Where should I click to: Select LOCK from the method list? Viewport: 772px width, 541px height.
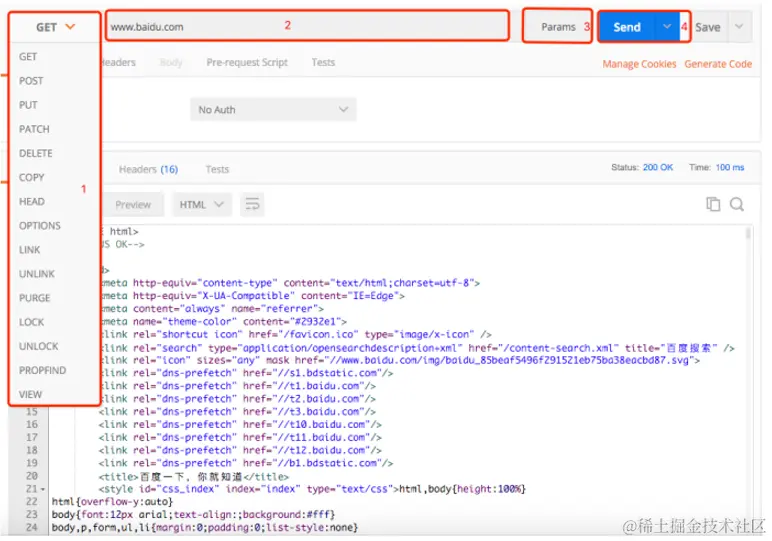(x=32, y=322)
